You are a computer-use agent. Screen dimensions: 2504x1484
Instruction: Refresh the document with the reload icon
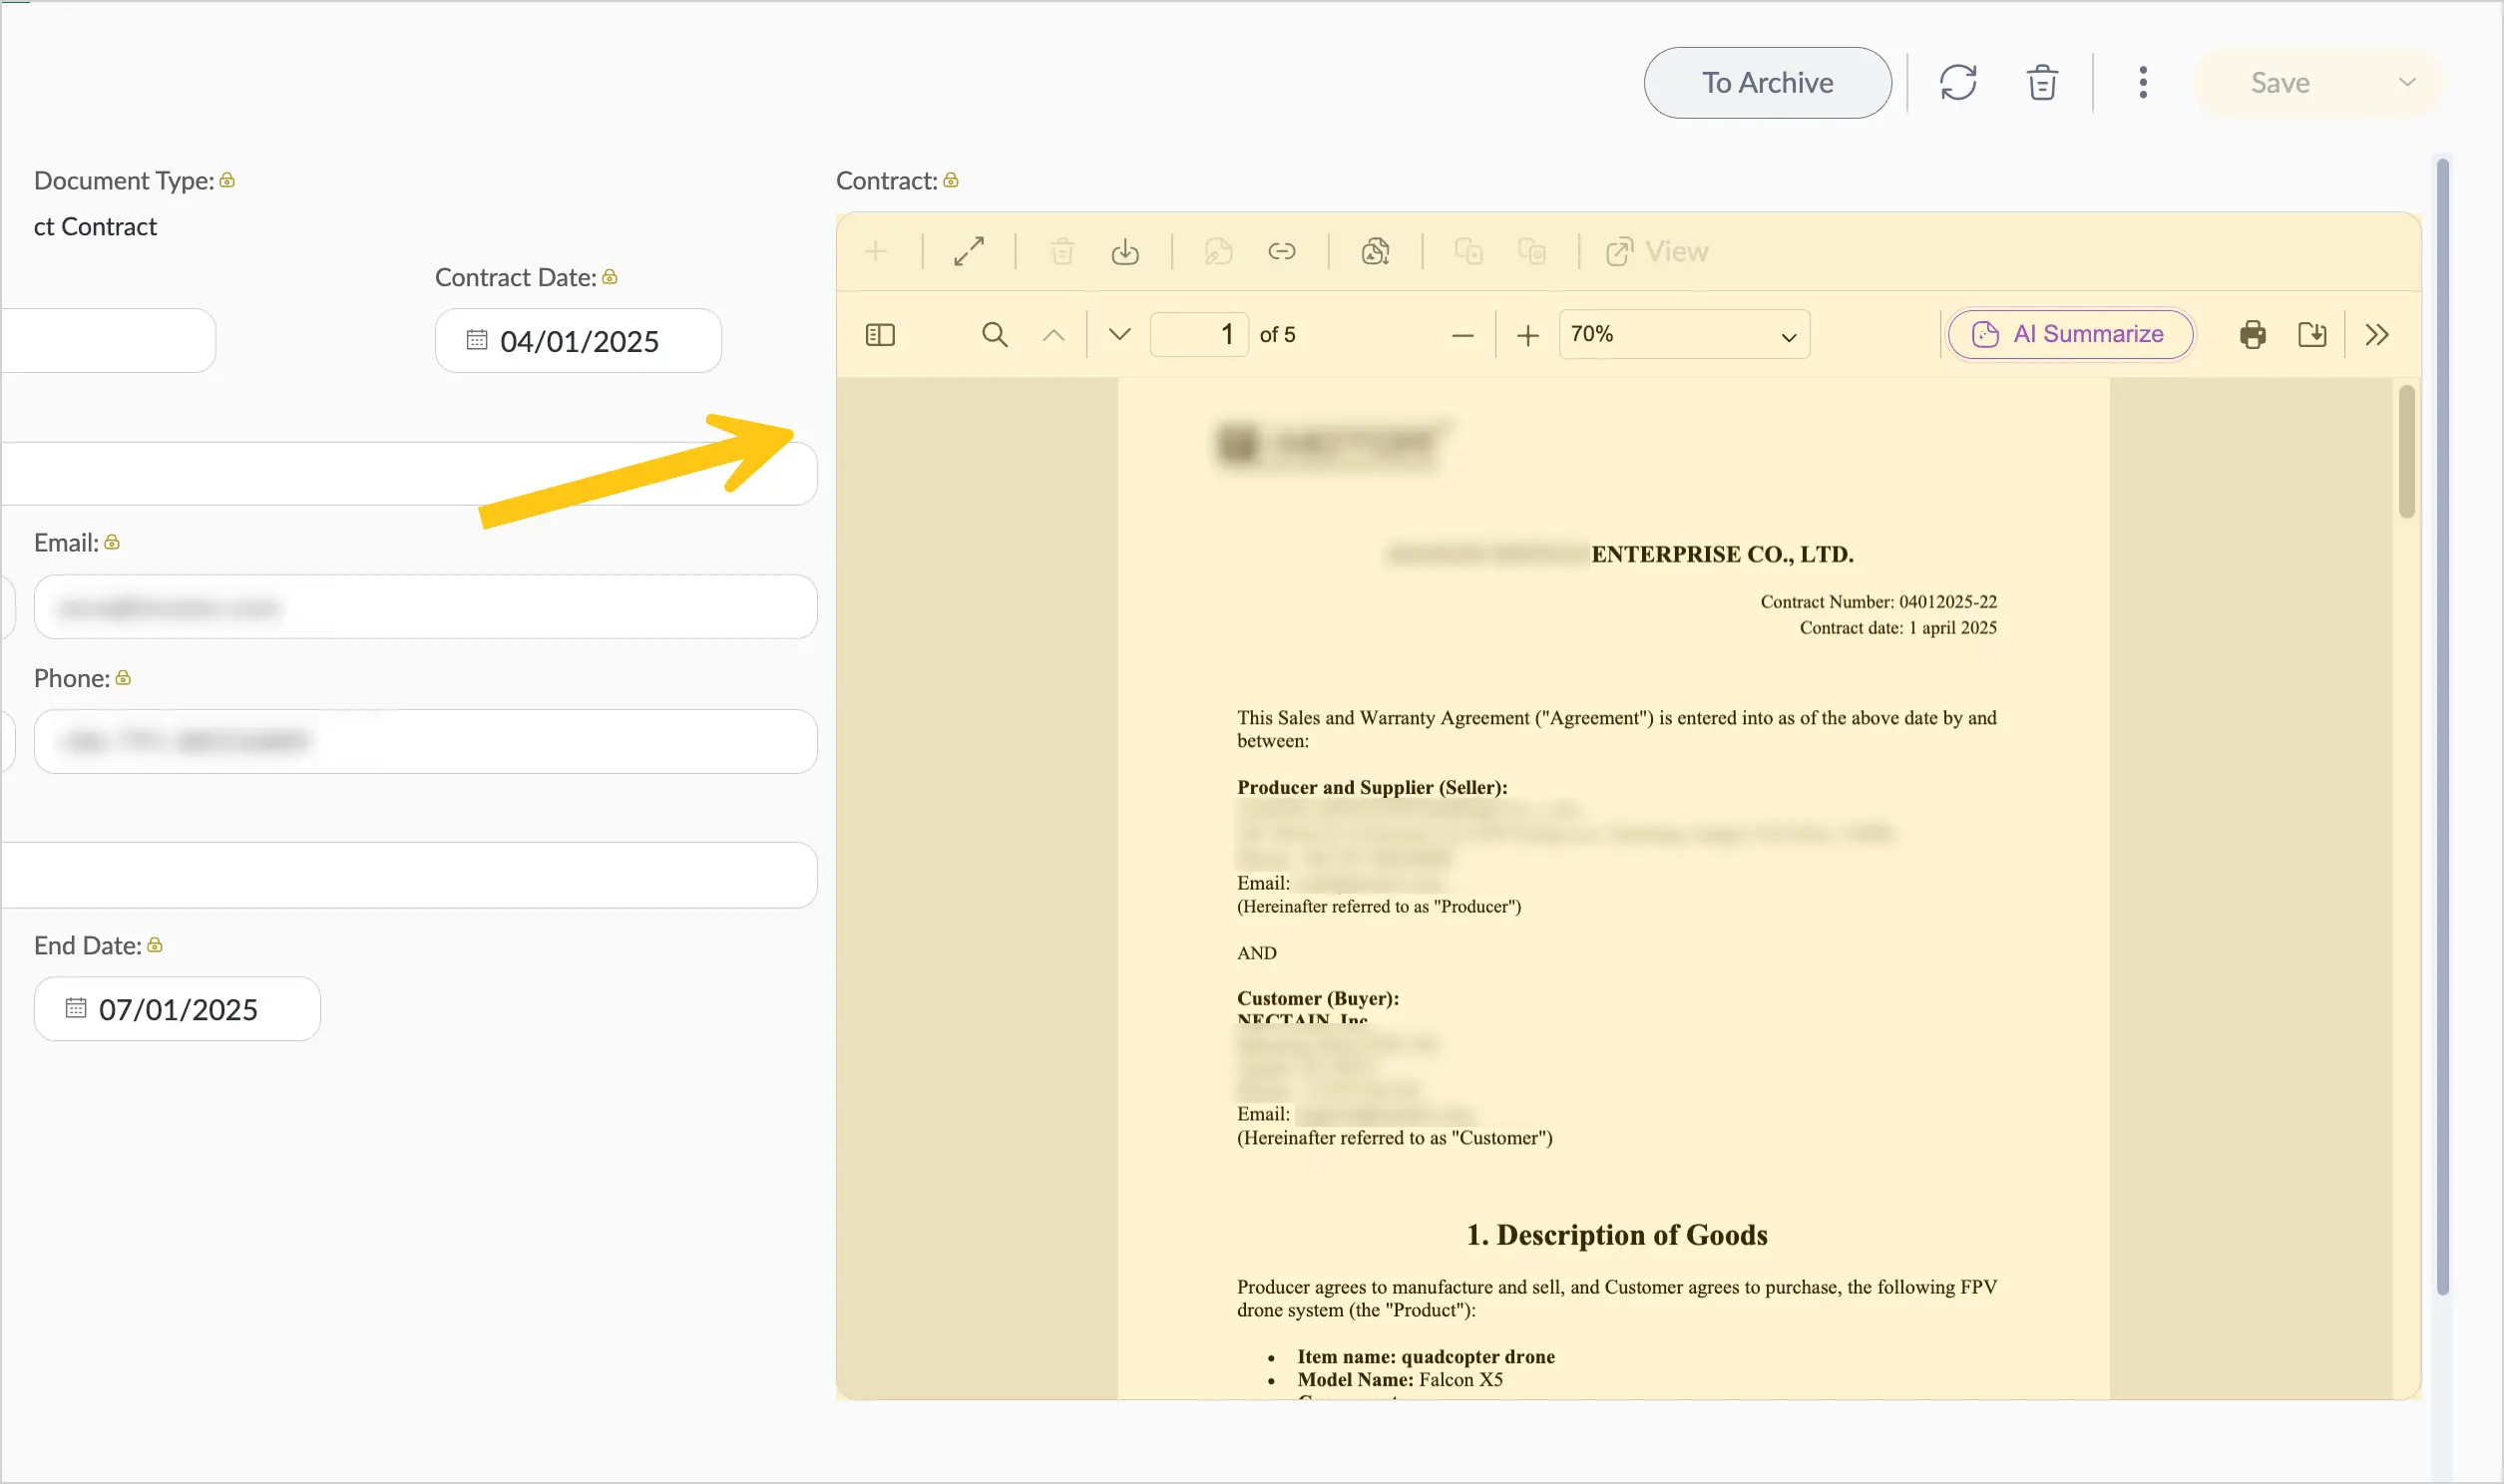(x=1958, y=83)
